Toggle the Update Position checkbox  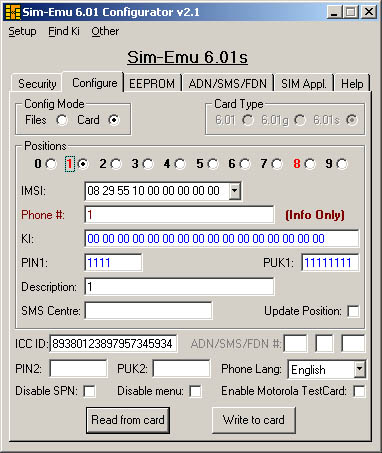tap(353, 311)
